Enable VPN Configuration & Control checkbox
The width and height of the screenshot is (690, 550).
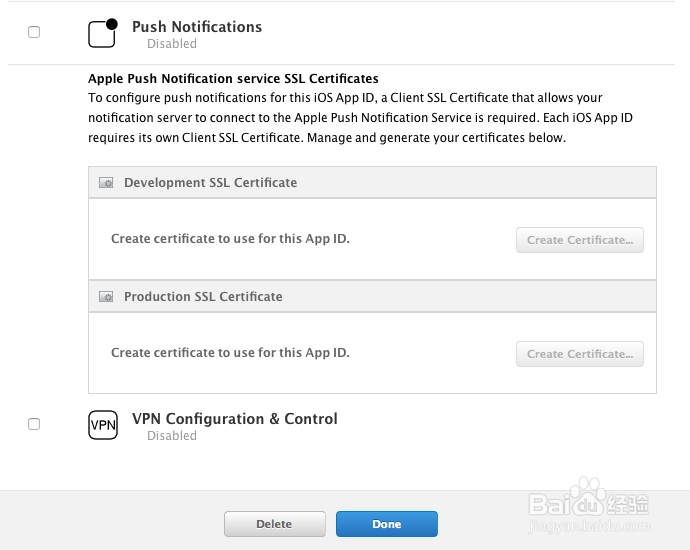click(34, 424)
